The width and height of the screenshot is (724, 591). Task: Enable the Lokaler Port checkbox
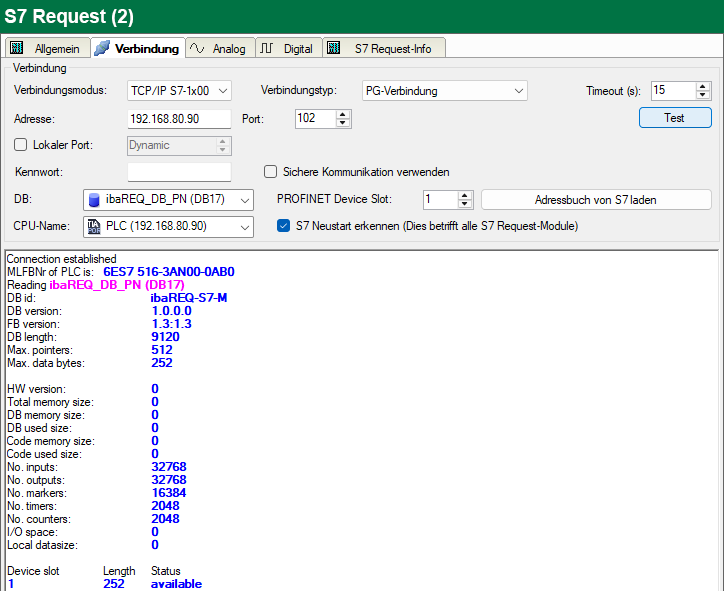(x=21, y=145)
